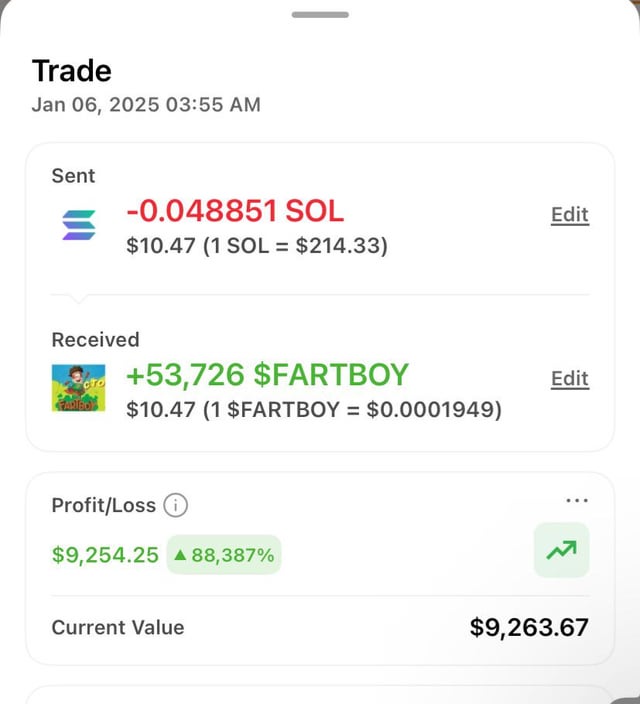Tap the Current Value label

point(118,628)
